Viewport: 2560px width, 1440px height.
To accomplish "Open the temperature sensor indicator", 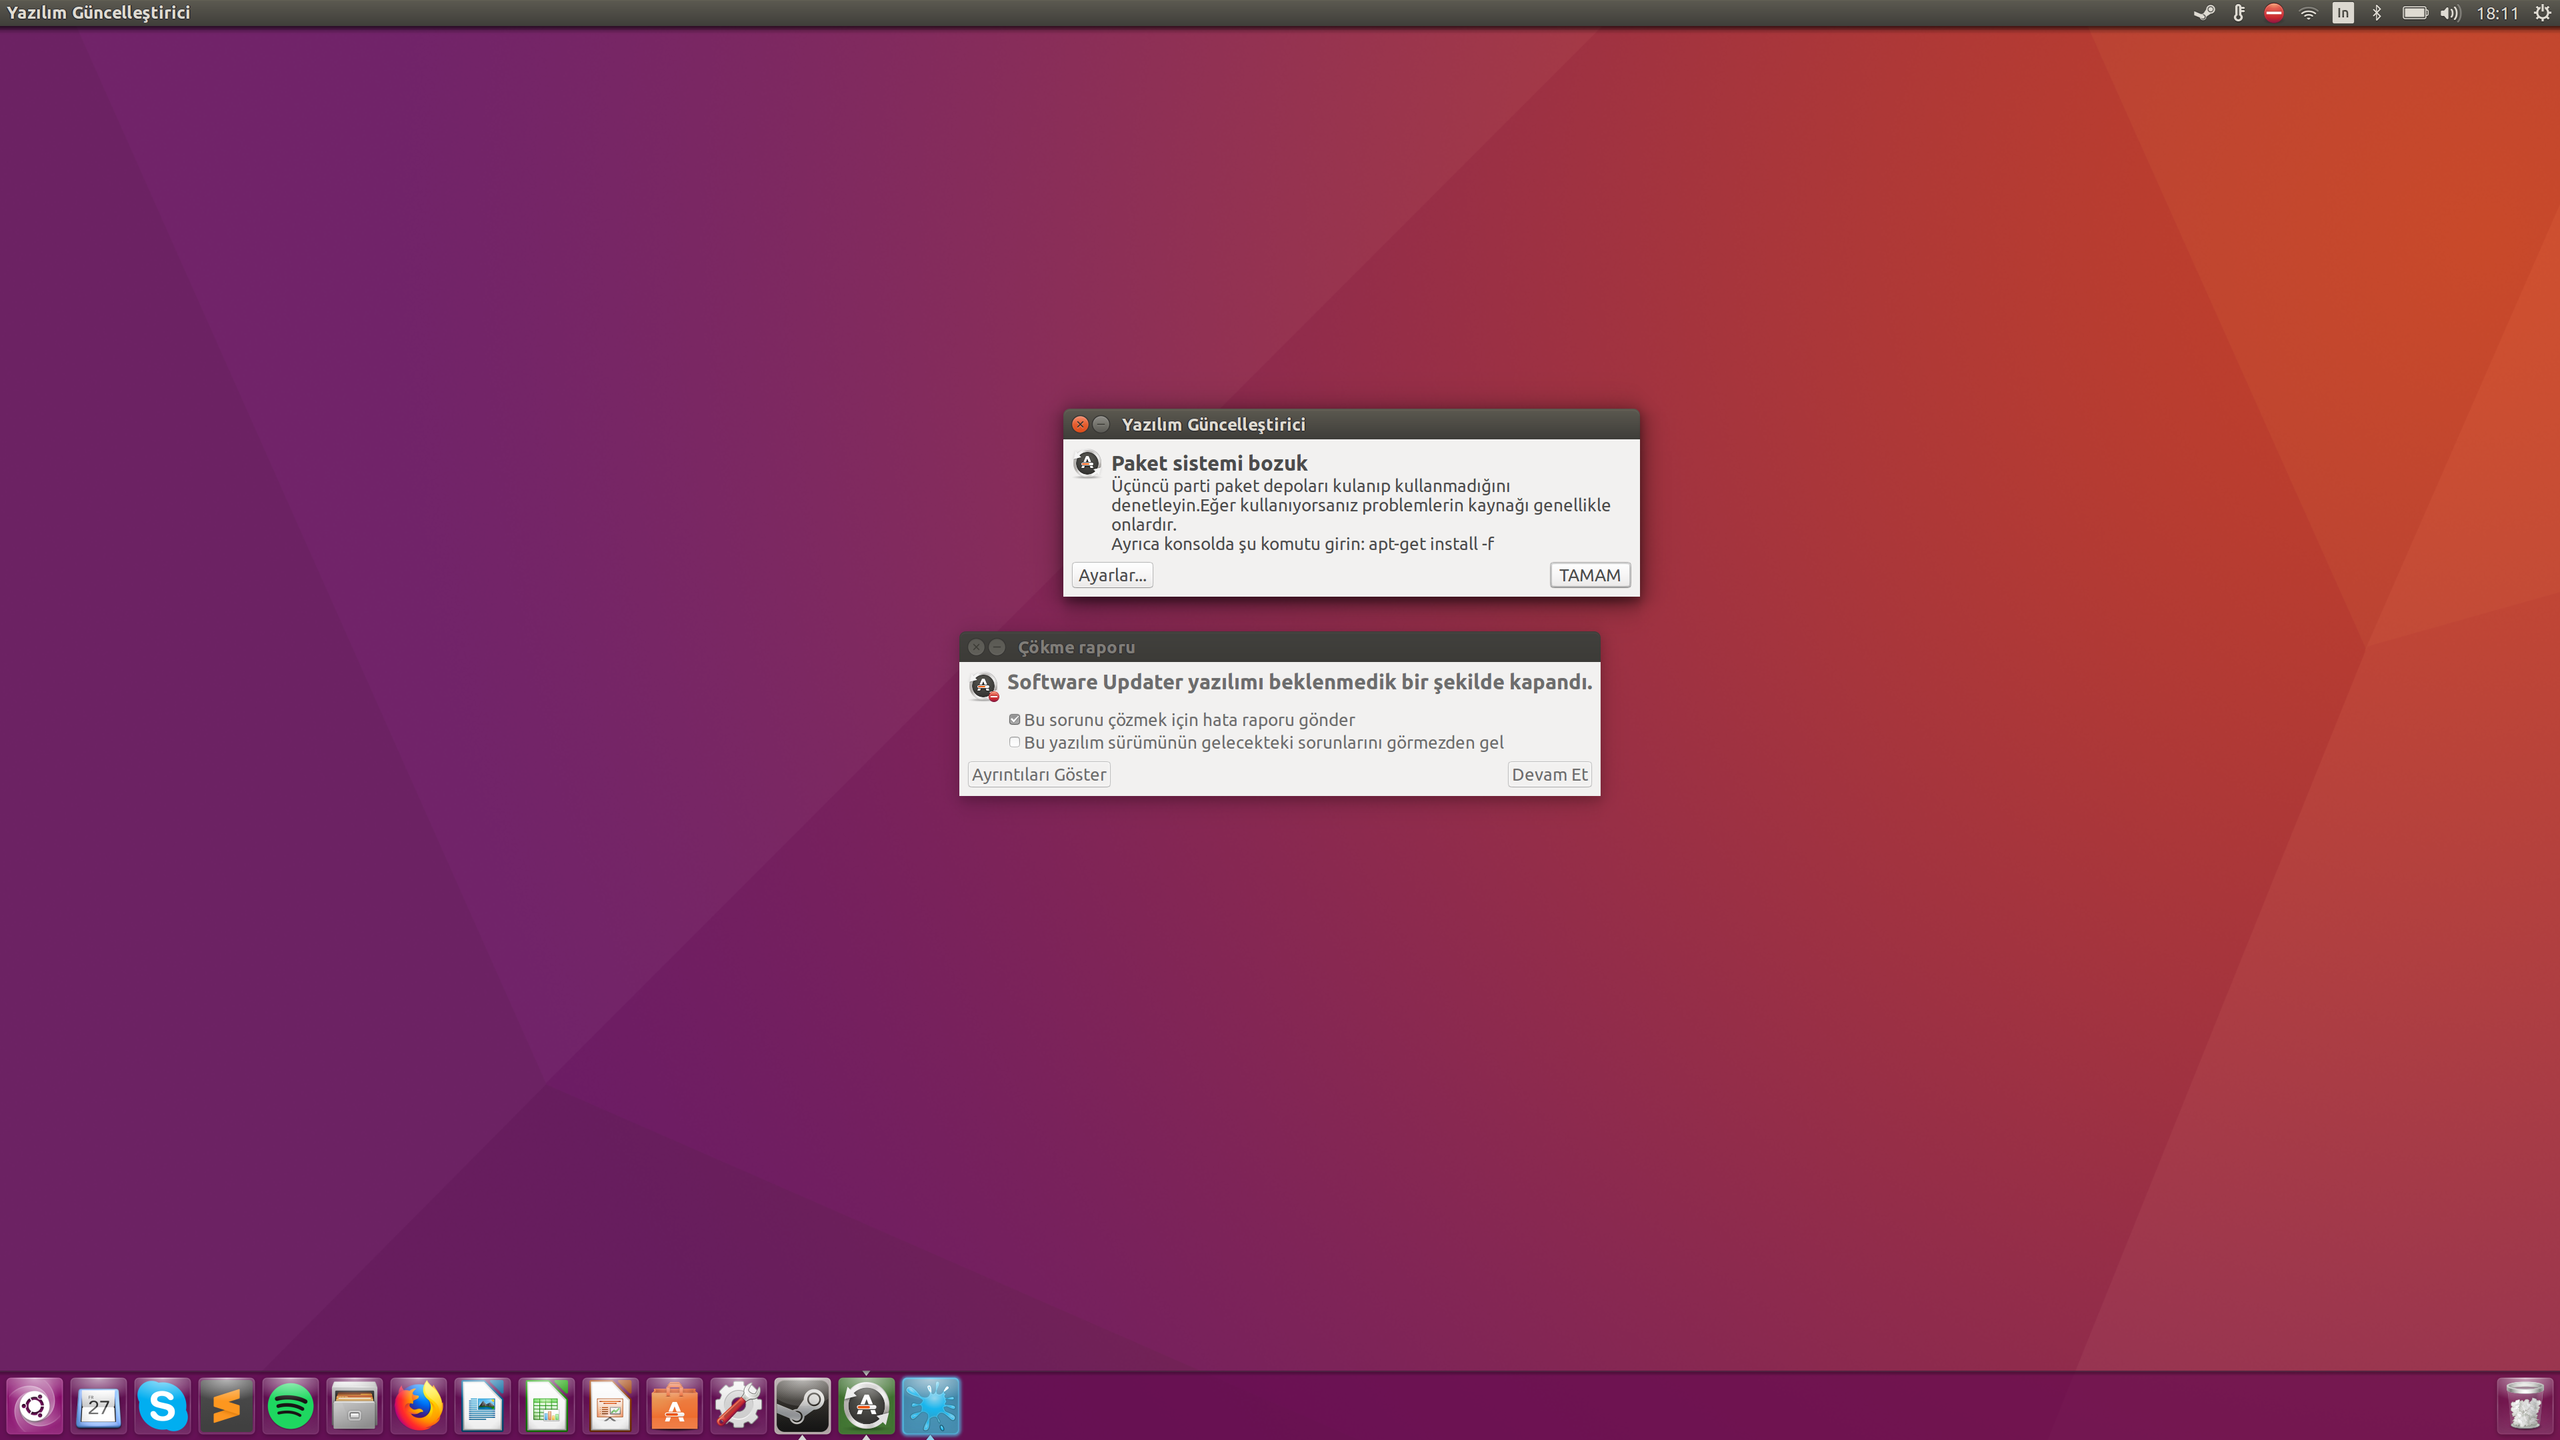I will [x=2239, y=13].
